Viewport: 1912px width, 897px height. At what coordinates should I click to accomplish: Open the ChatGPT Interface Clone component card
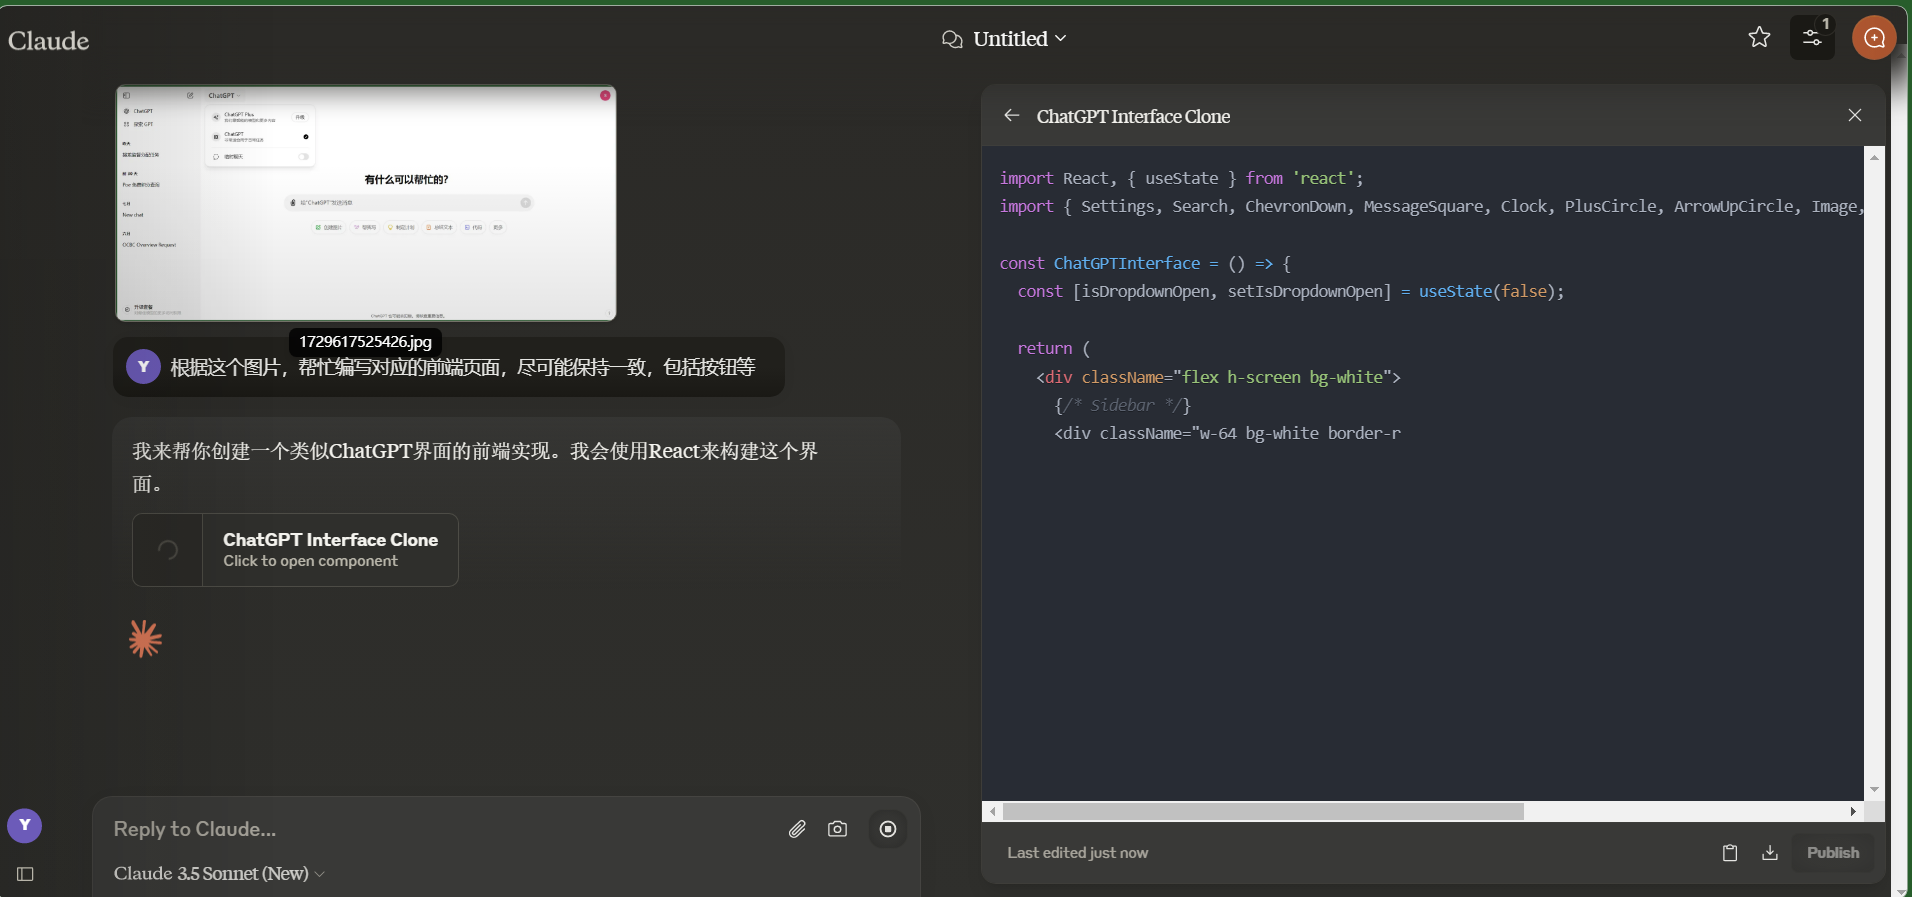(x=295, y=550)
